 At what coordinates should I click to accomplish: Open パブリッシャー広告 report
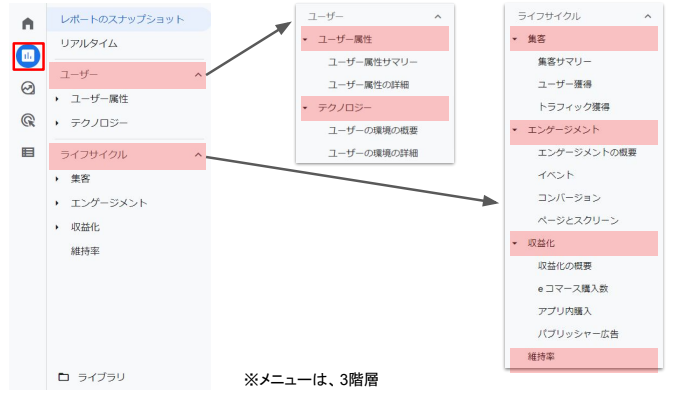pos(578,334)
